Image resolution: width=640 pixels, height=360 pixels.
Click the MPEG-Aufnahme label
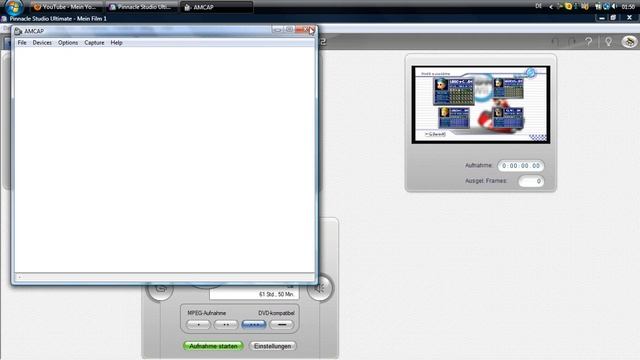click(x=207, y=313)
